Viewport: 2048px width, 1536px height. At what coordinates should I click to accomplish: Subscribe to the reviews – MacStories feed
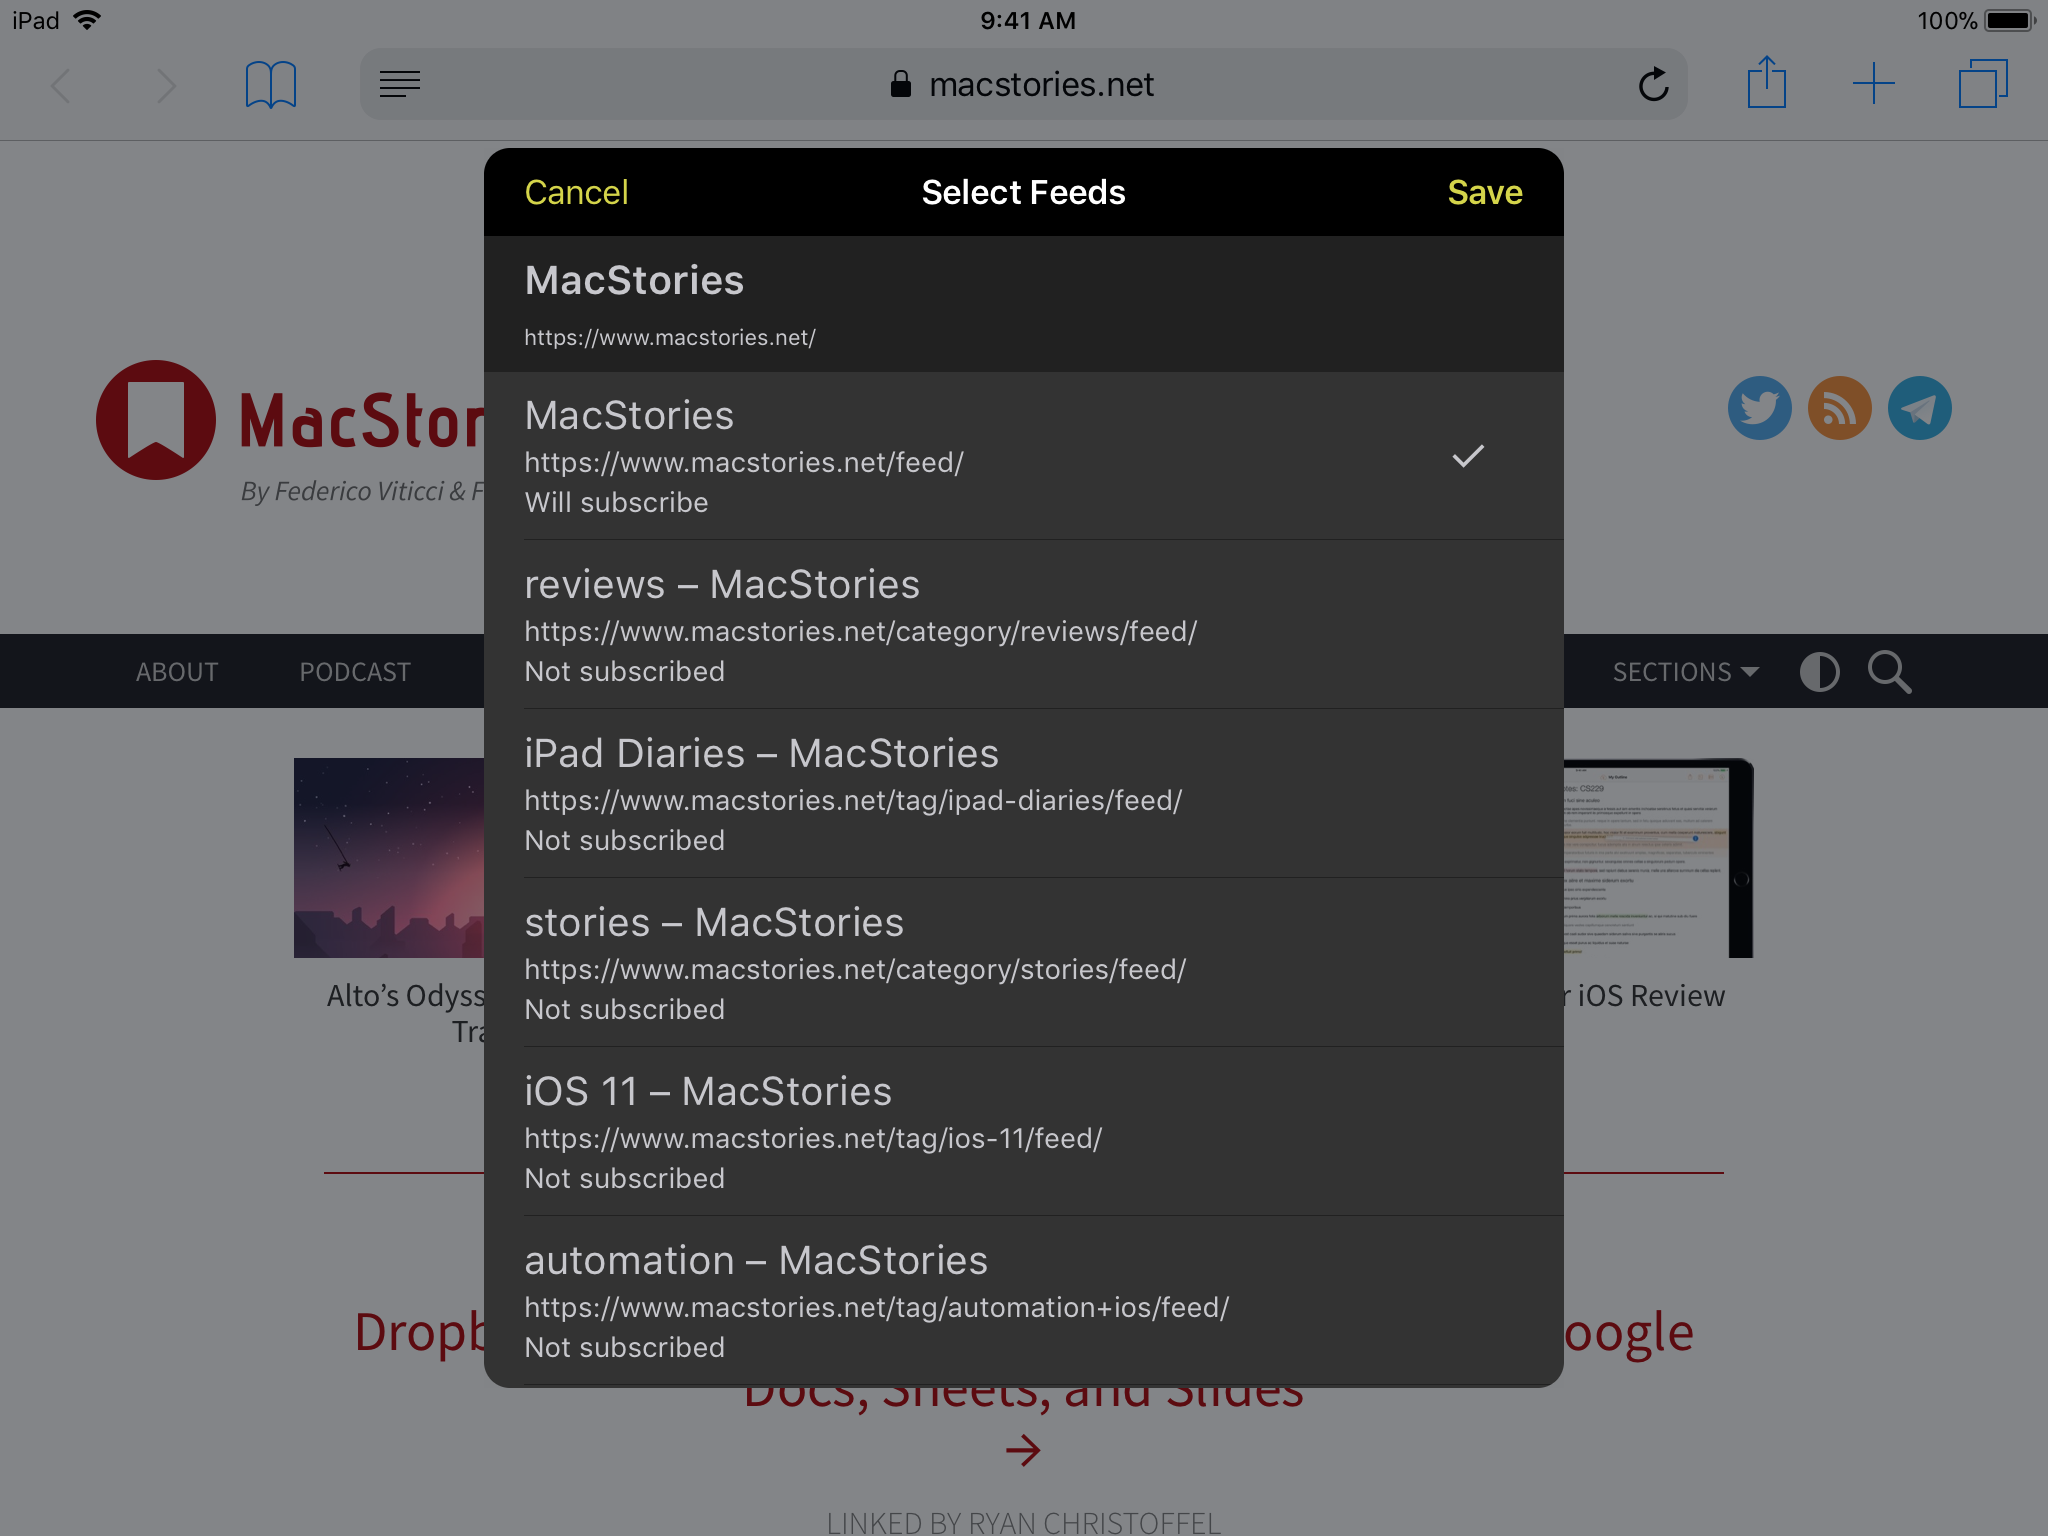pos(1022,625)
